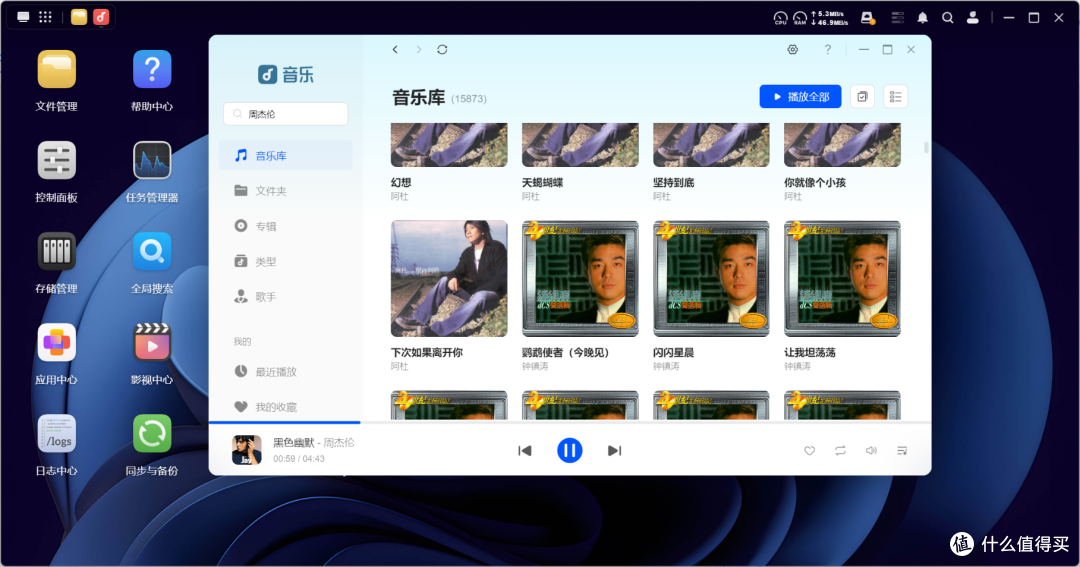Open the user status icon with orange dot
The width and height of the screenshot is (1080, 567).
point(868,18)
